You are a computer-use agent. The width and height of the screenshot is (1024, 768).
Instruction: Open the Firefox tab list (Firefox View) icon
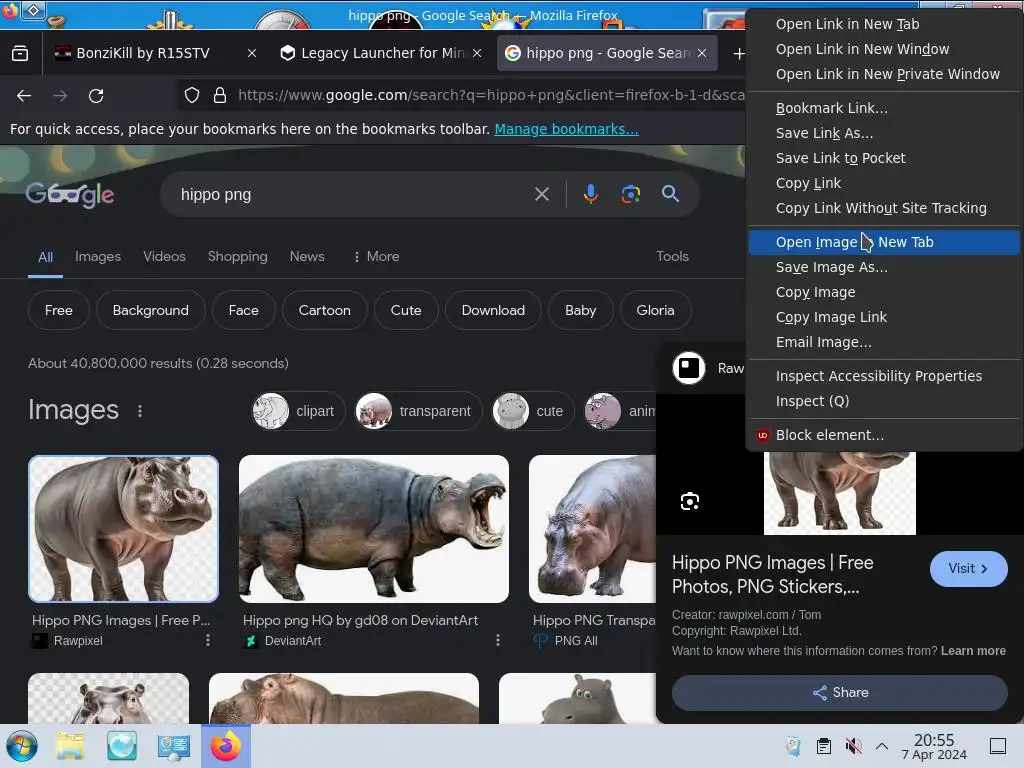(x=20, y=53)
